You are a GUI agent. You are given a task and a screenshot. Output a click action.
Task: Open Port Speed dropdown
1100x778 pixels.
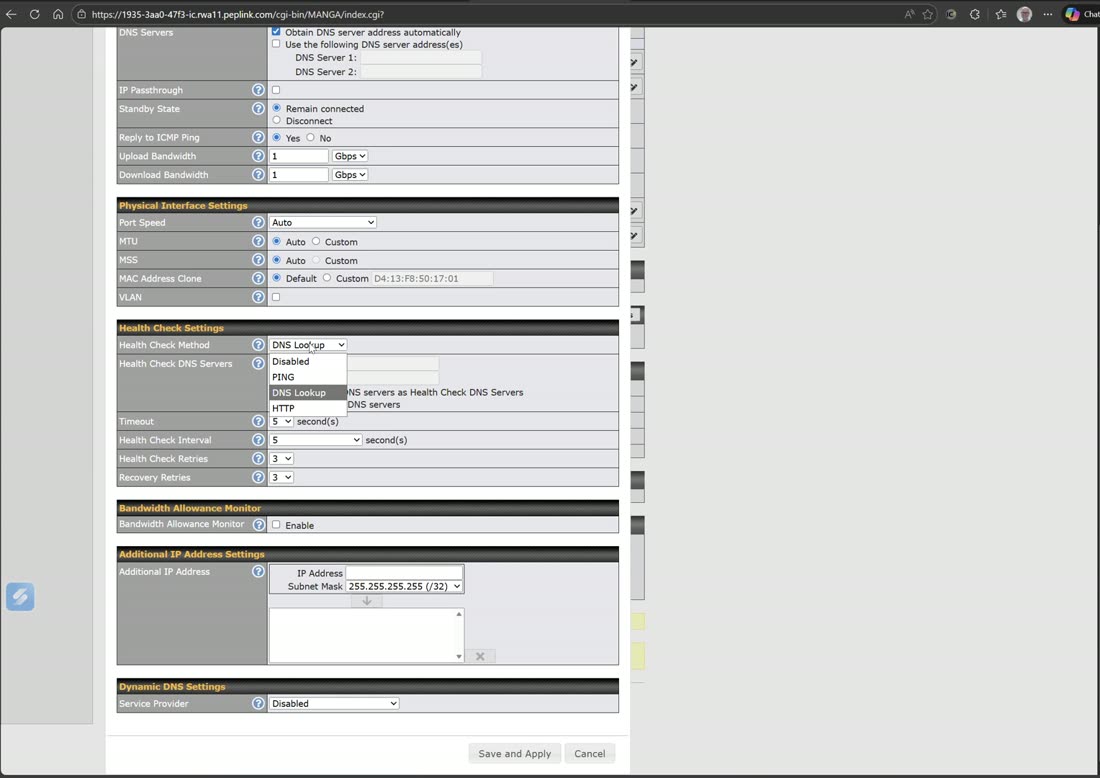tap(323, 222)
